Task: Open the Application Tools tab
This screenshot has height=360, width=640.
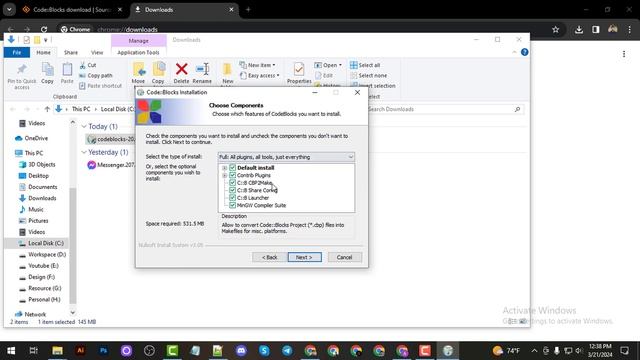Action: [138, 52]
